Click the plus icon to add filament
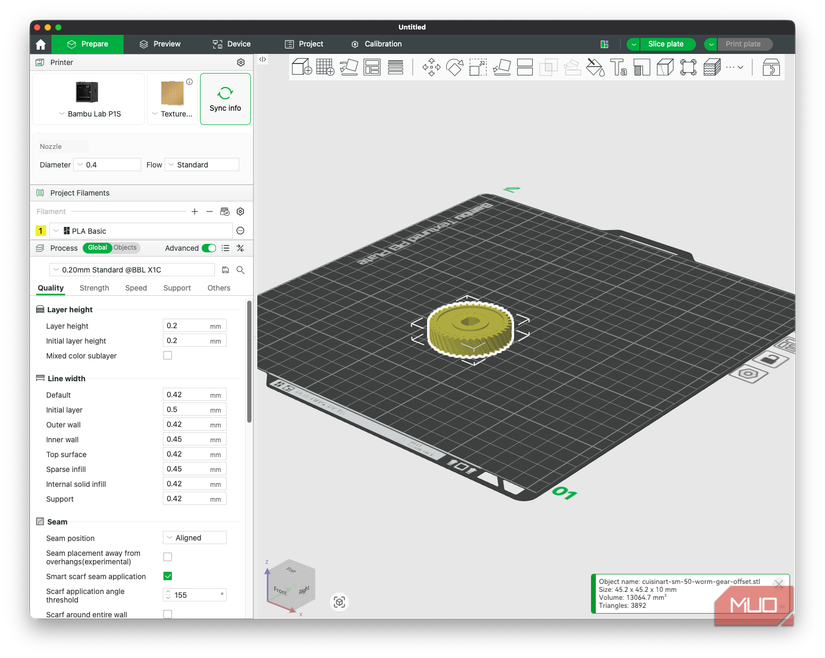The width and height of the screenshot is (825, 658). pos(195,211)
